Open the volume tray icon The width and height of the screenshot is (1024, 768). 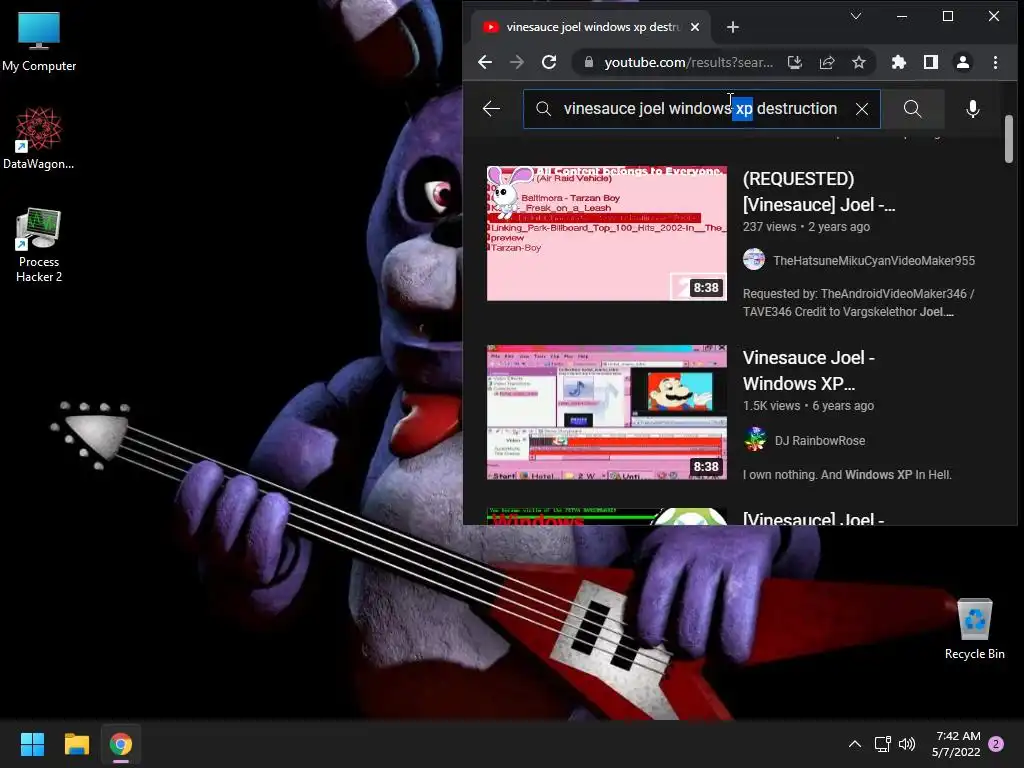coord(907,744)
